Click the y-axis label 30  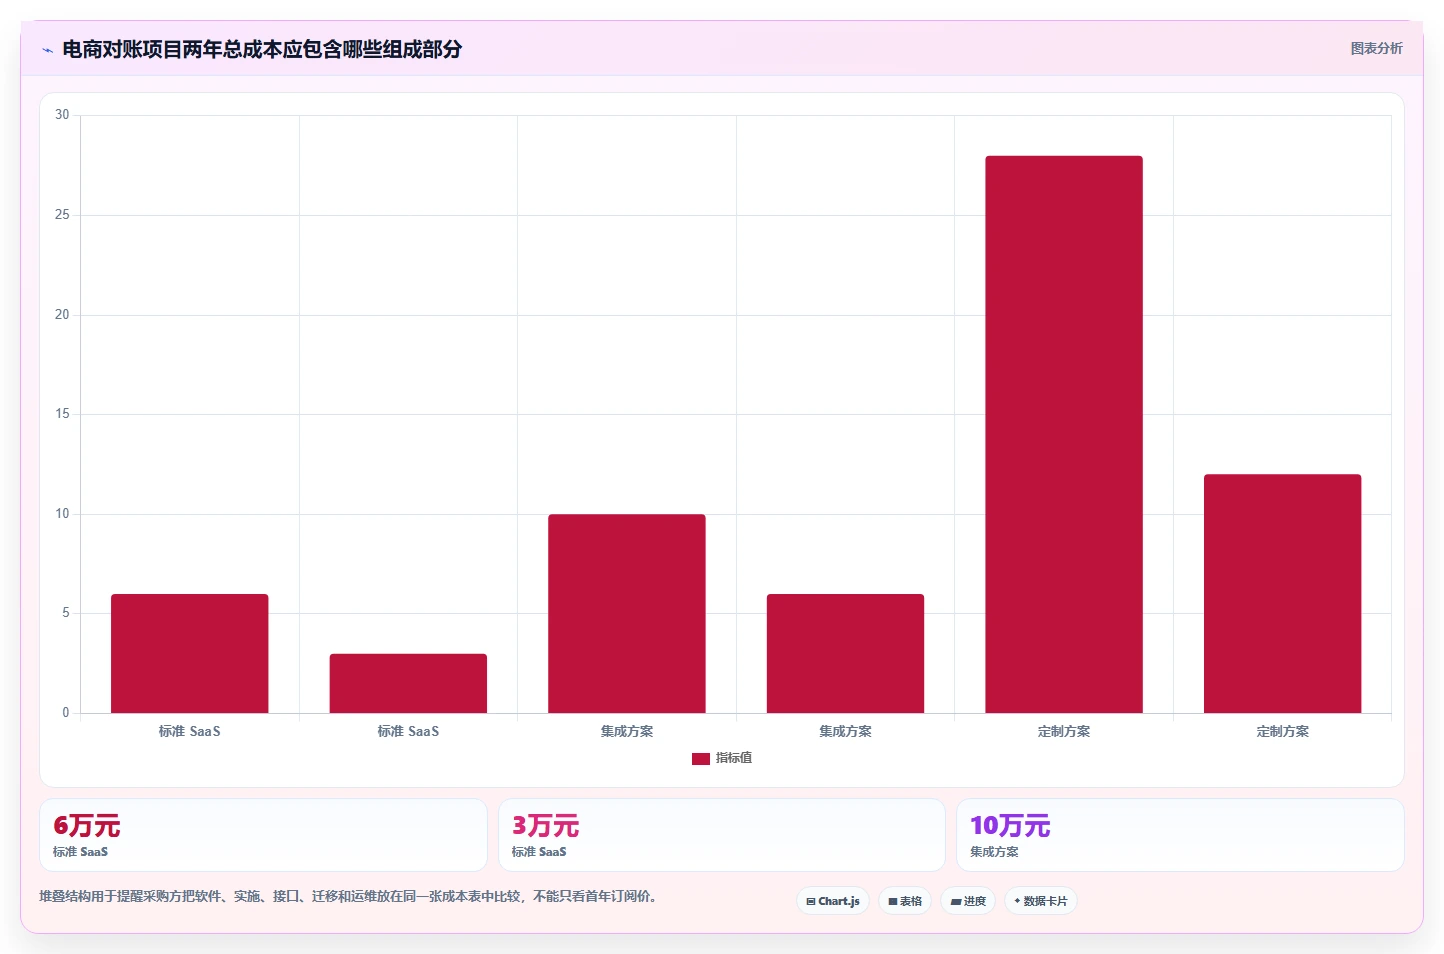62,115
